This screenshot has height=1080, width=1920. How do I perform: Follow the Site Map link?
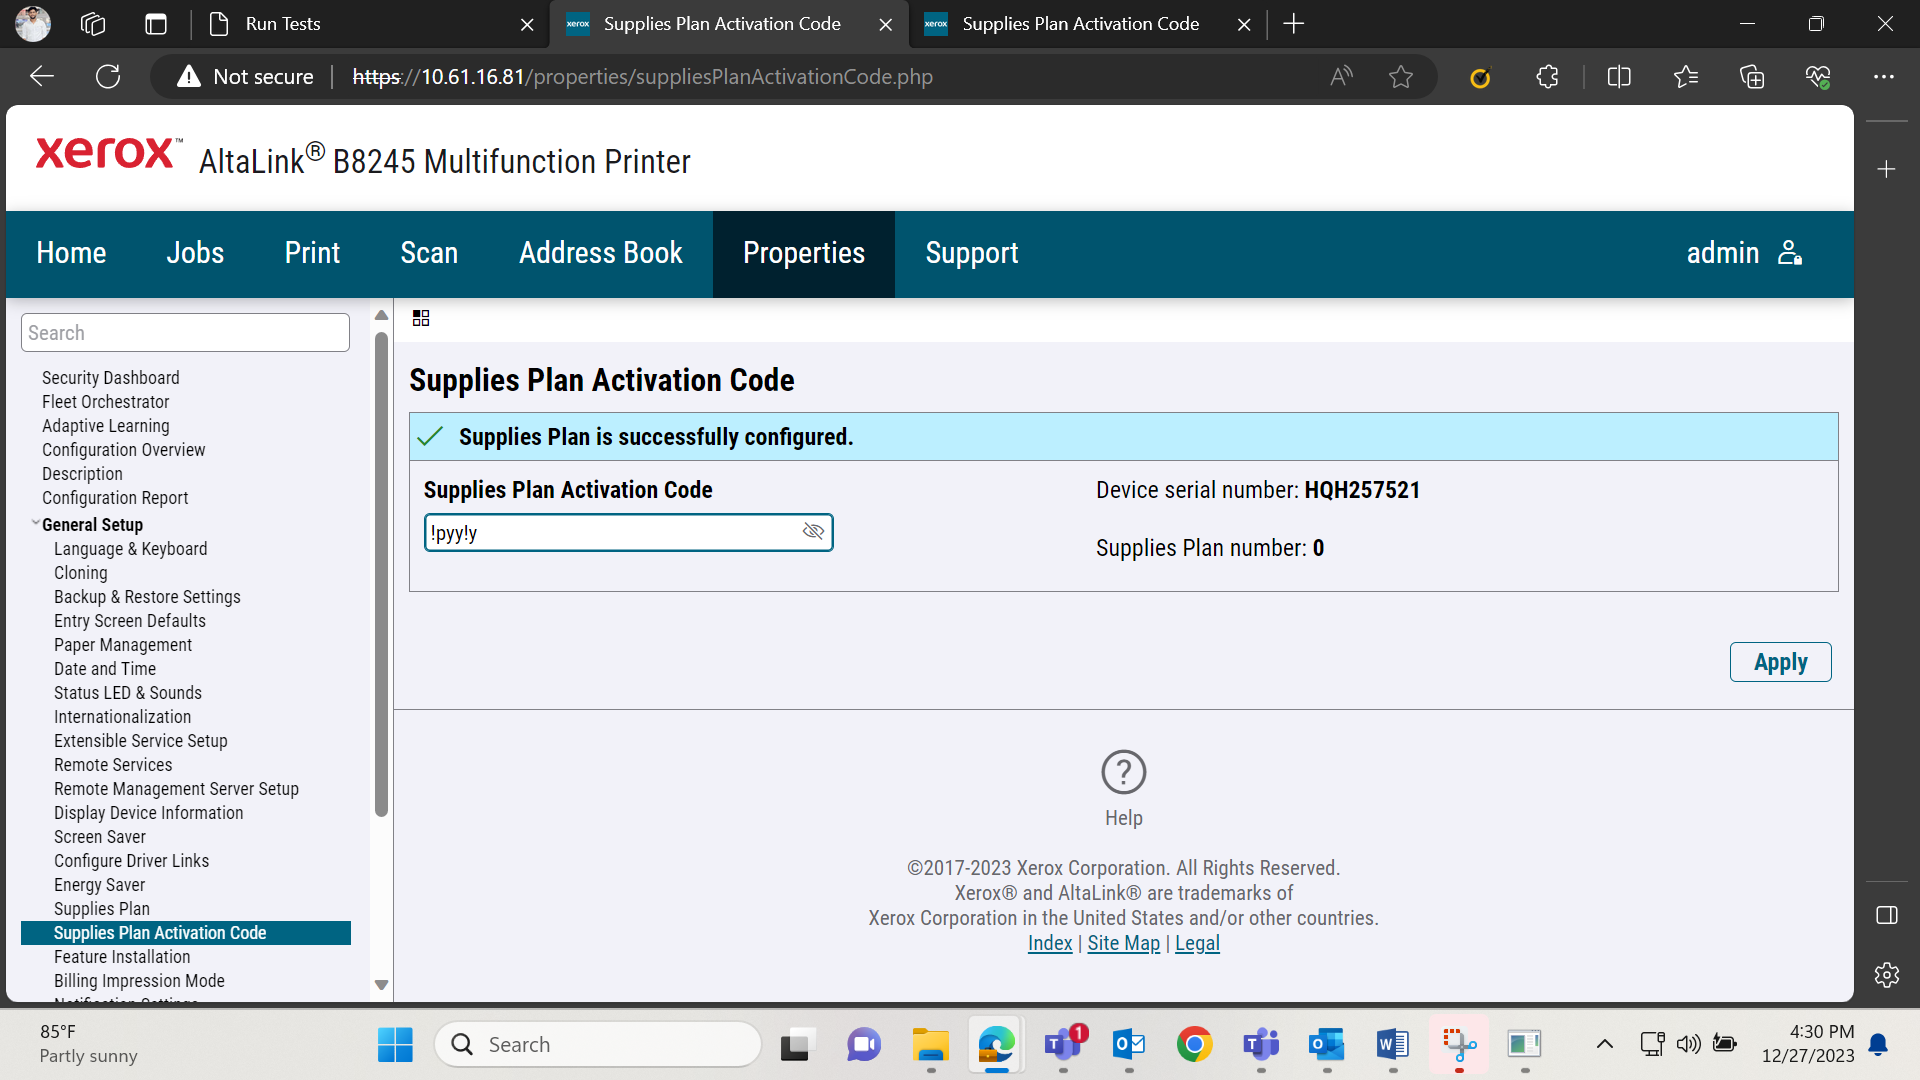point(1123,943)
